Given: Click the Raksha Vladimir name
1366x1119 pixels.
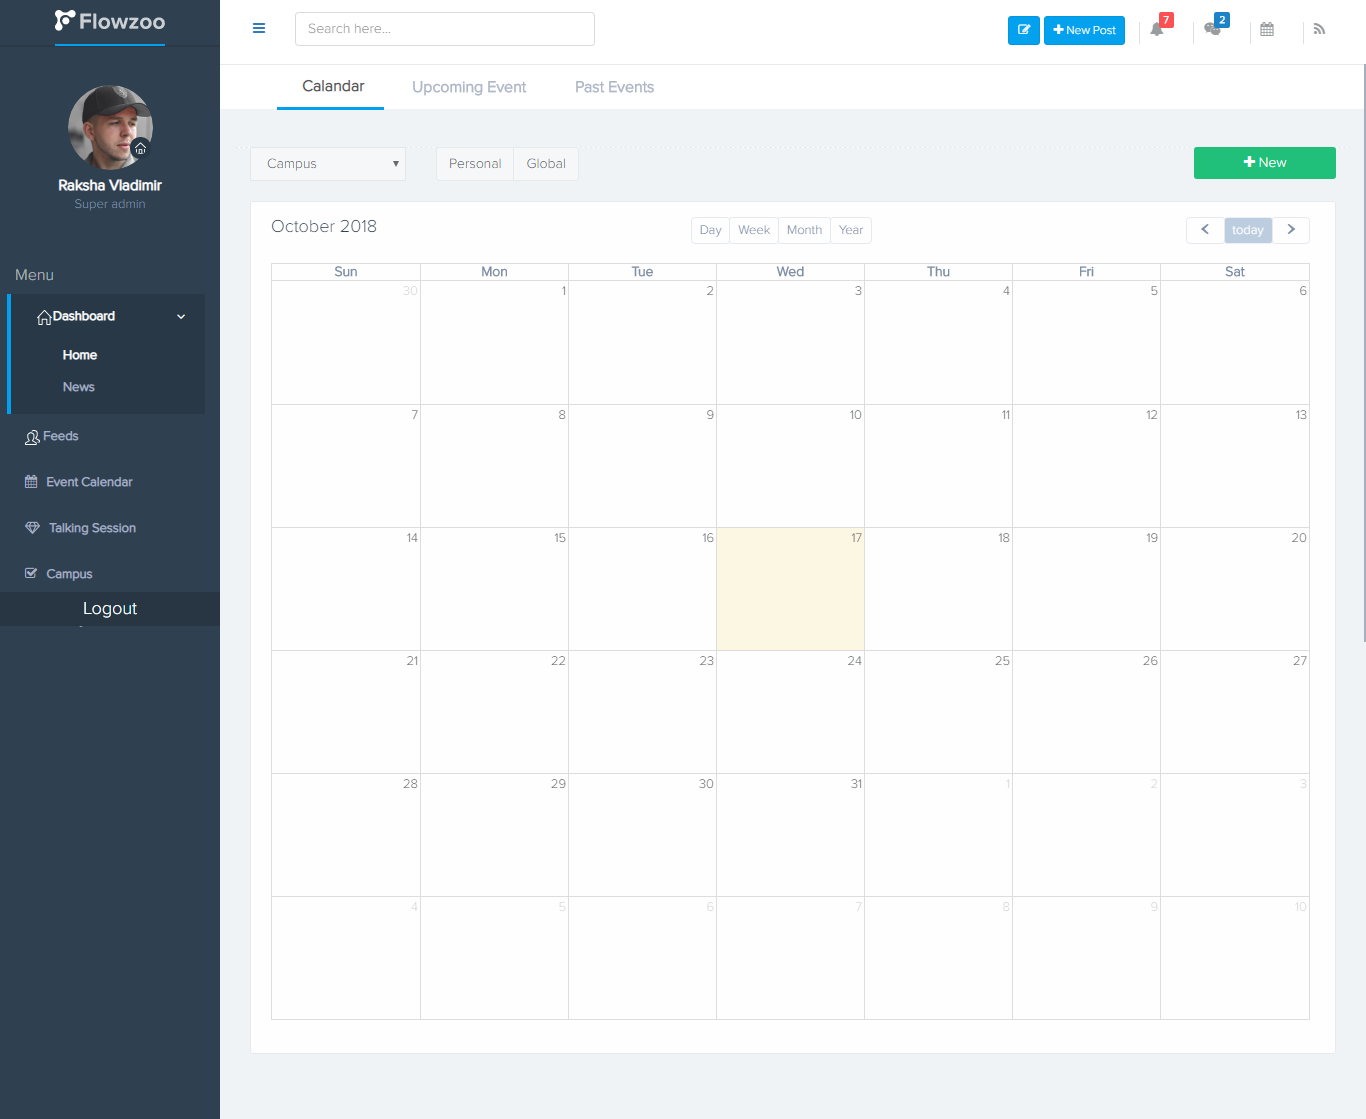Looking at the screenshot, I should [x=110, y=185].
